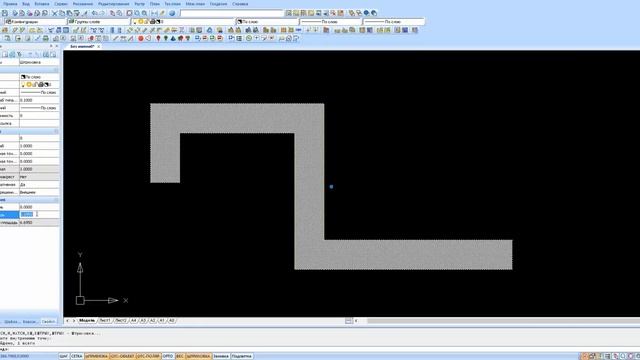Click color swatch in properties По слою row
Image resolution: width=640 pixels, height=360 pixels.
pos(23,77)
